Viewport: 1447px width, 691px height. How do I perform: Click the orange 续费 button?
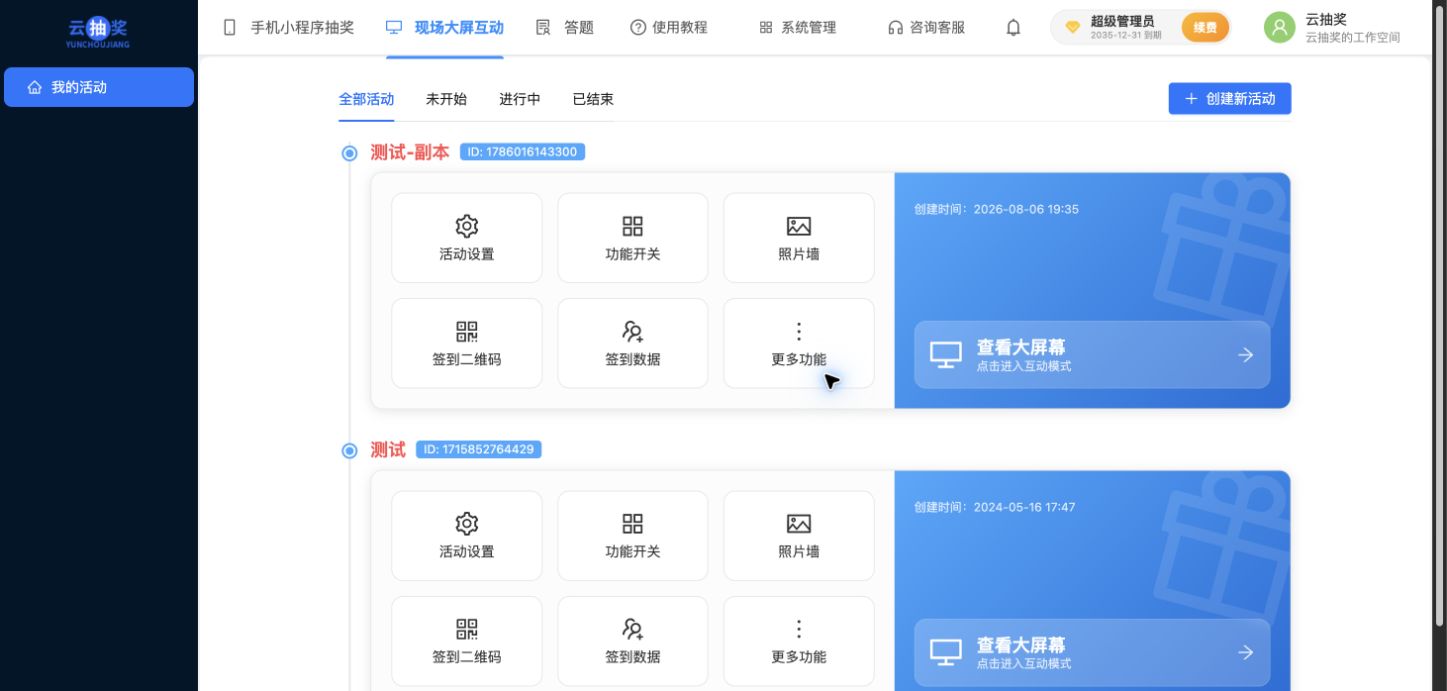point(1205,28)
